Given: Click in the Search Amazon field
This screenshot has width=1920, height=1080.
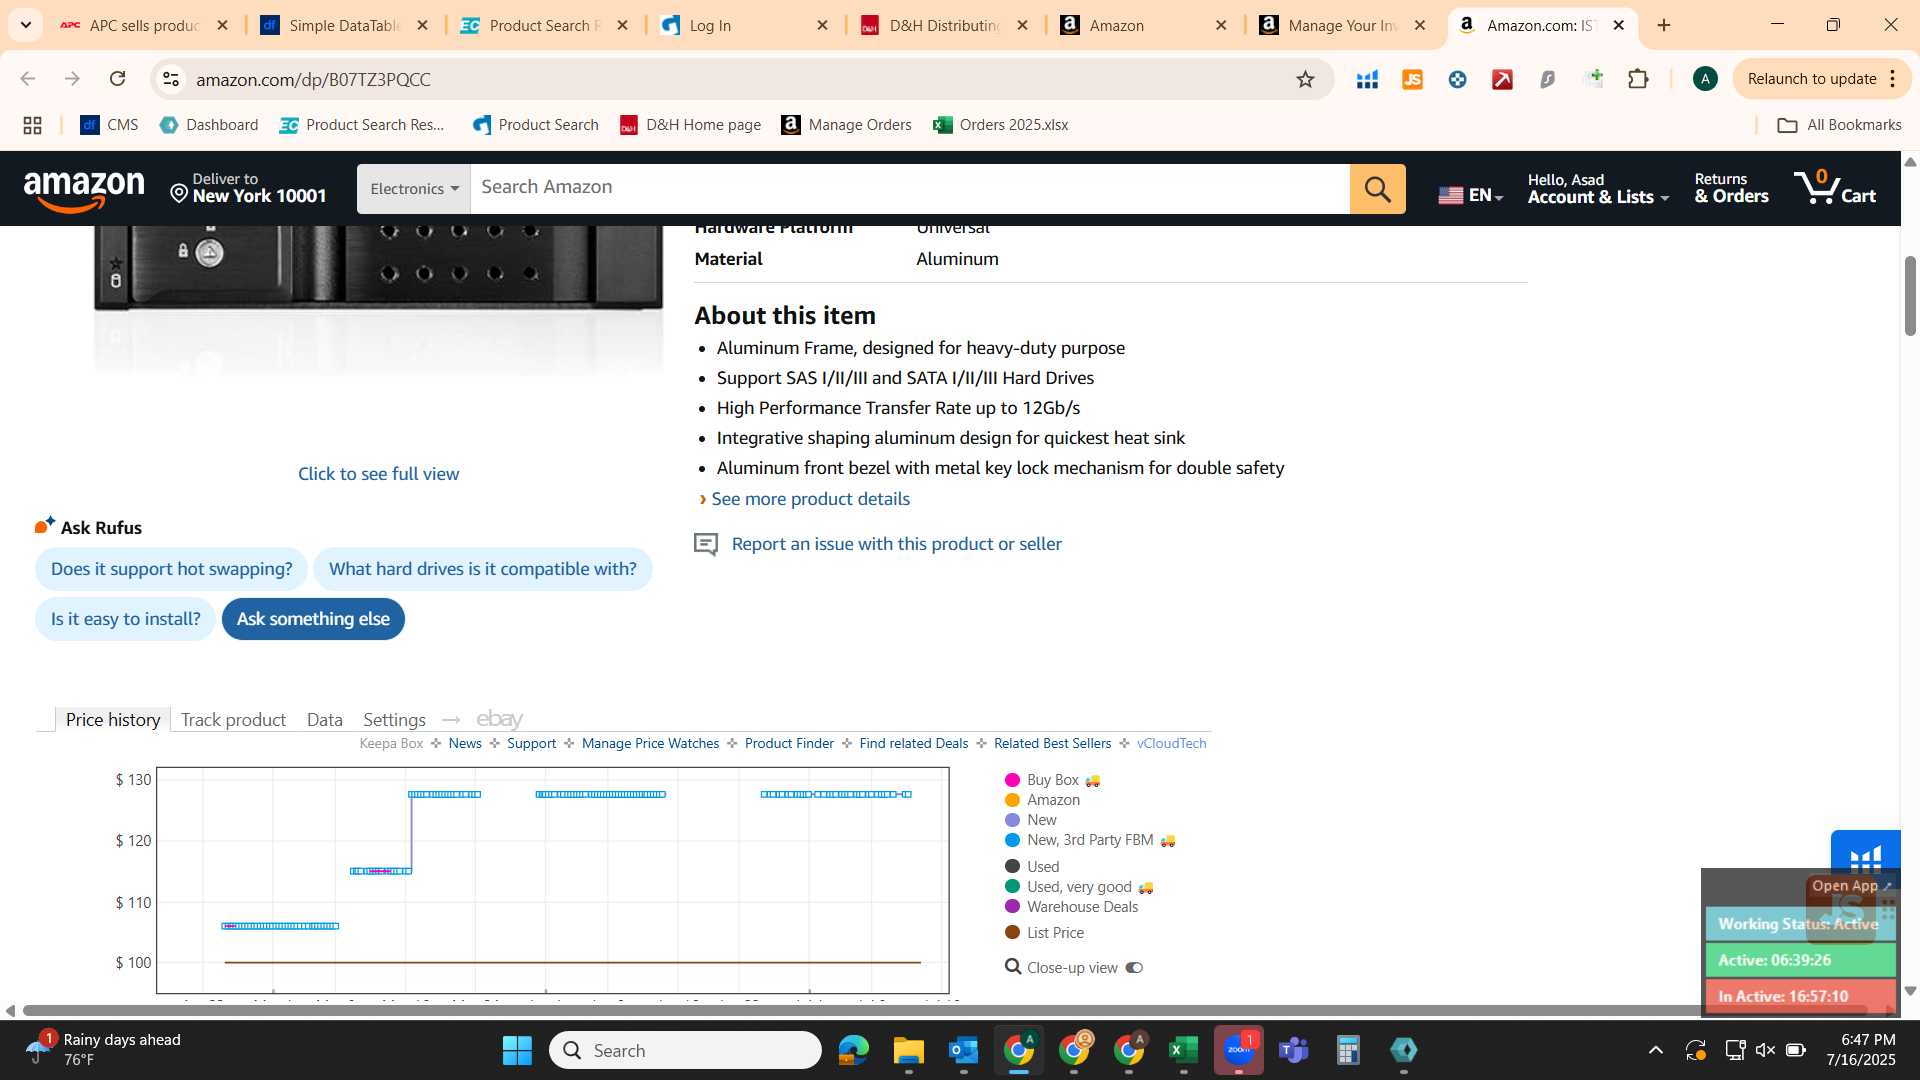Looking at the screenshot, I should click(x=909, y=189).
